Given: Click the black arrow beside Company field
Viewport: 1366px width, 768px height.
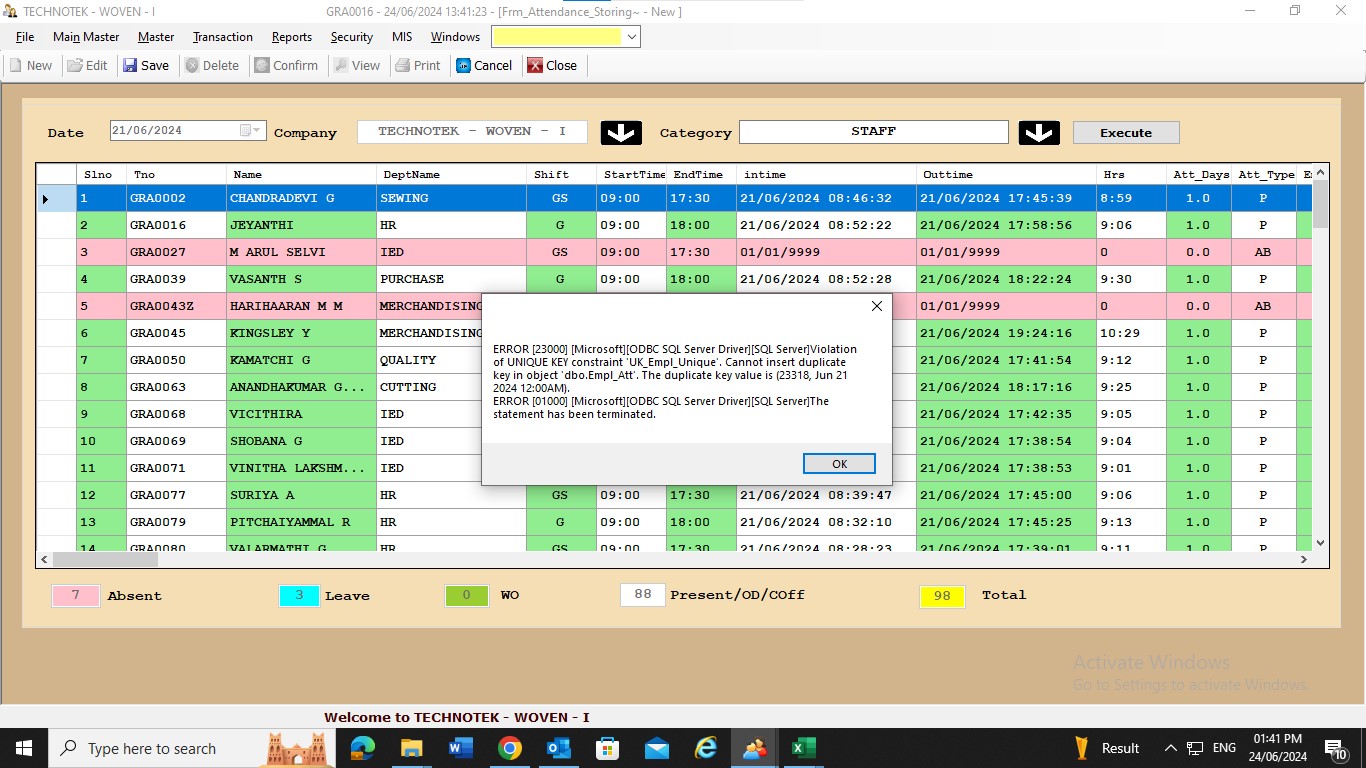Looking at the screenshot, I should point(621,133).
